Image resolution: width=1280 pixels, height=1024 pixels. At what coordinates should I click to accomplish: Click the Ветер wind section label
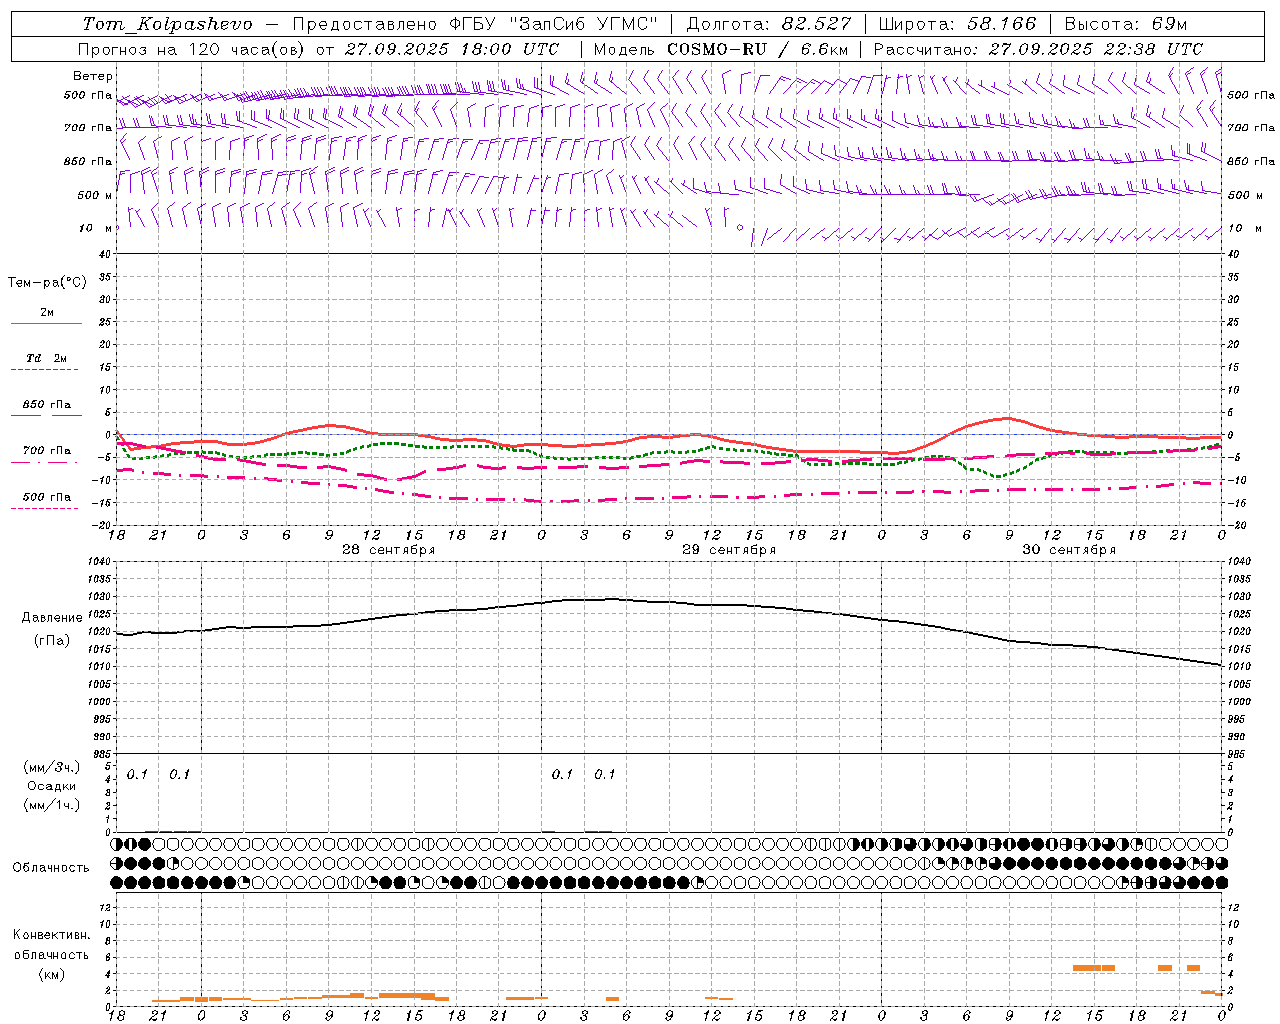coord(93,76)
